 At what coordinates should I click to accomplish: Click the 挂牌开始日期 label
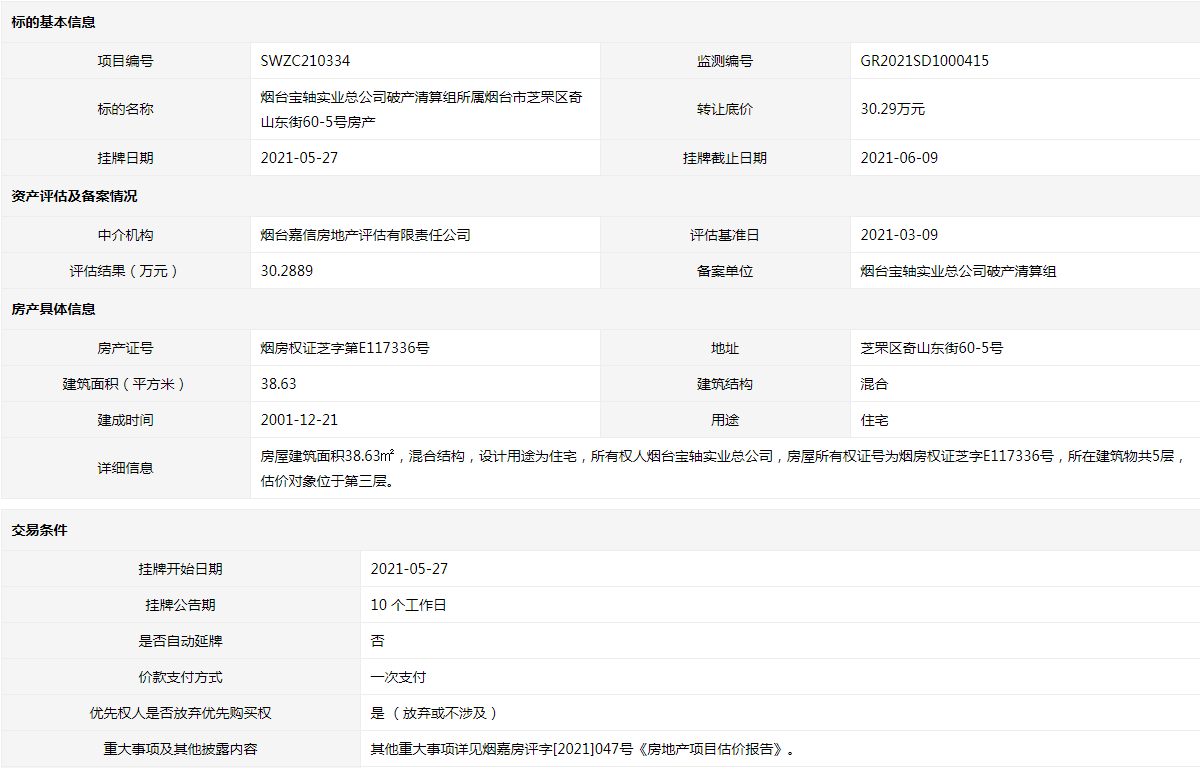point(181,569)
